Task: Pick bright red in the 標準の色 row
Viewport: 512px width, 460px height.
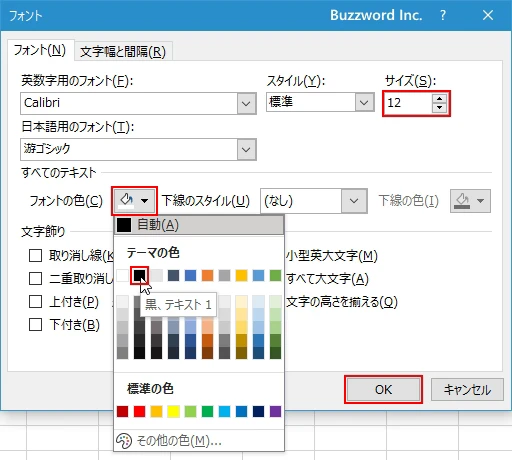Action: tap(139, 411)
